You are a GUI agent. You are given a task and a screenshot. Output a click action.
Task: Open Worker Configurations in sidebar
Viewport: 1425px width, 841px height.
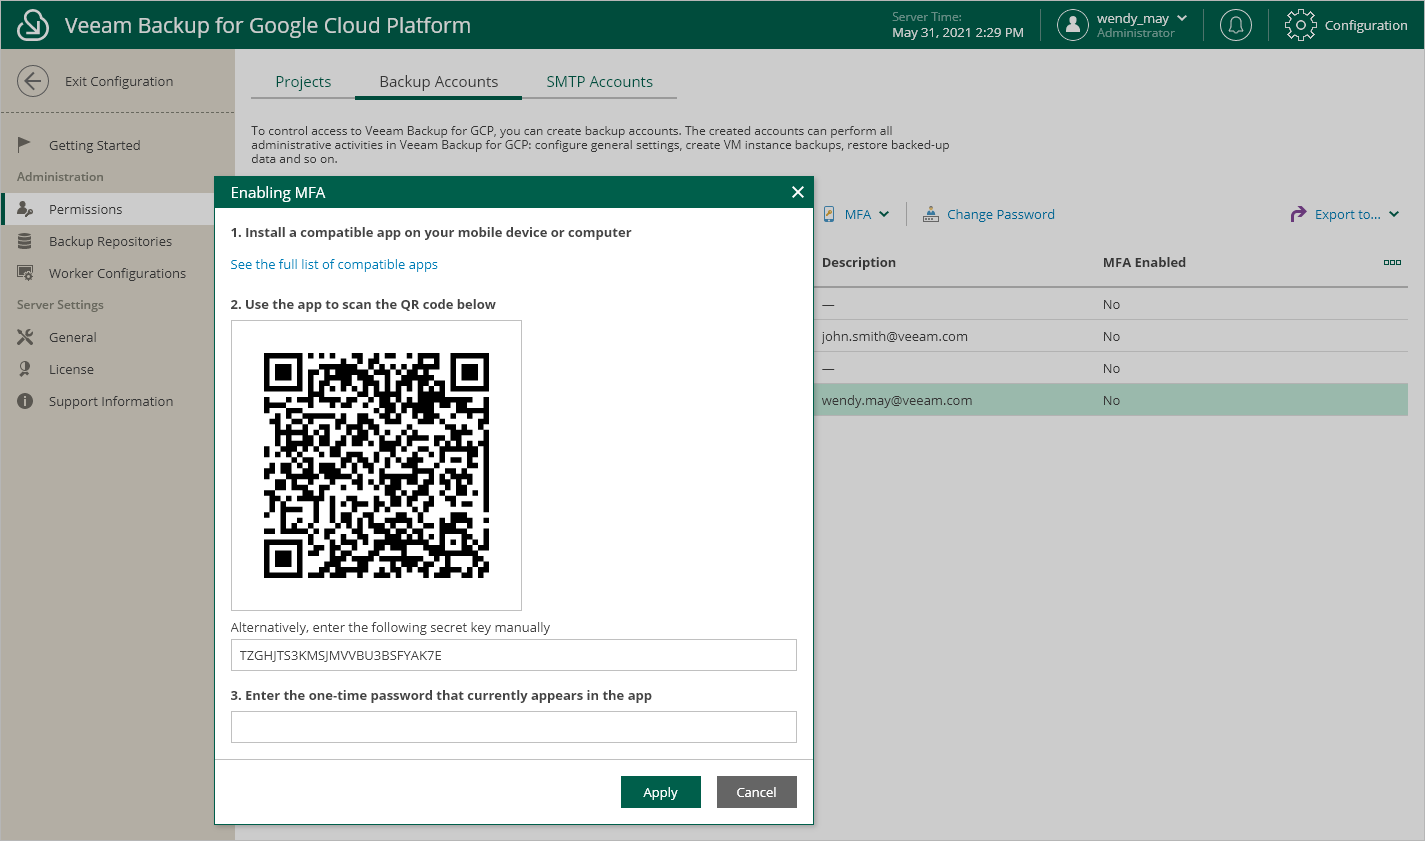(x=118, y=273)
